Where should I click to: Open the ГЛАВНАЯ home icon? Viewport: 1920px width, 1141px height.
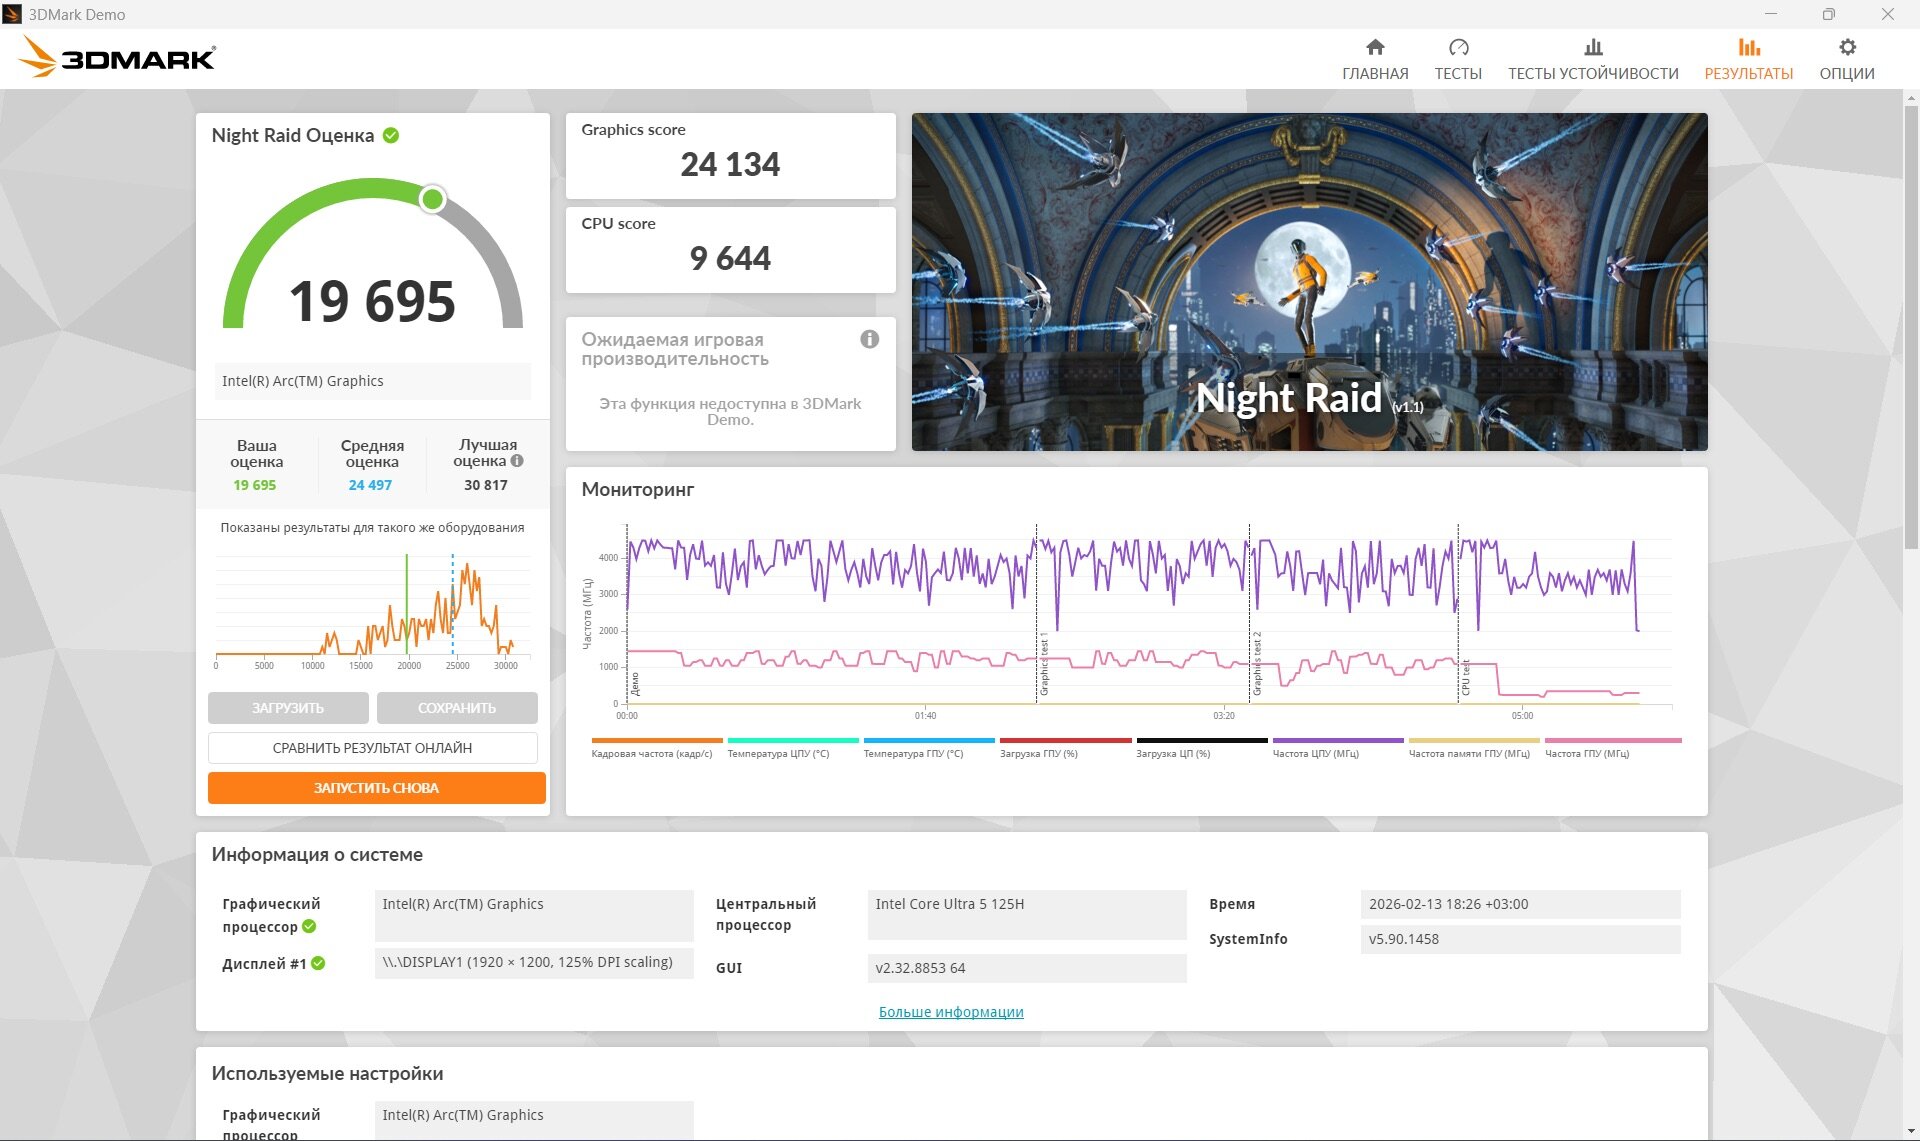click(x=1375, y=47)
